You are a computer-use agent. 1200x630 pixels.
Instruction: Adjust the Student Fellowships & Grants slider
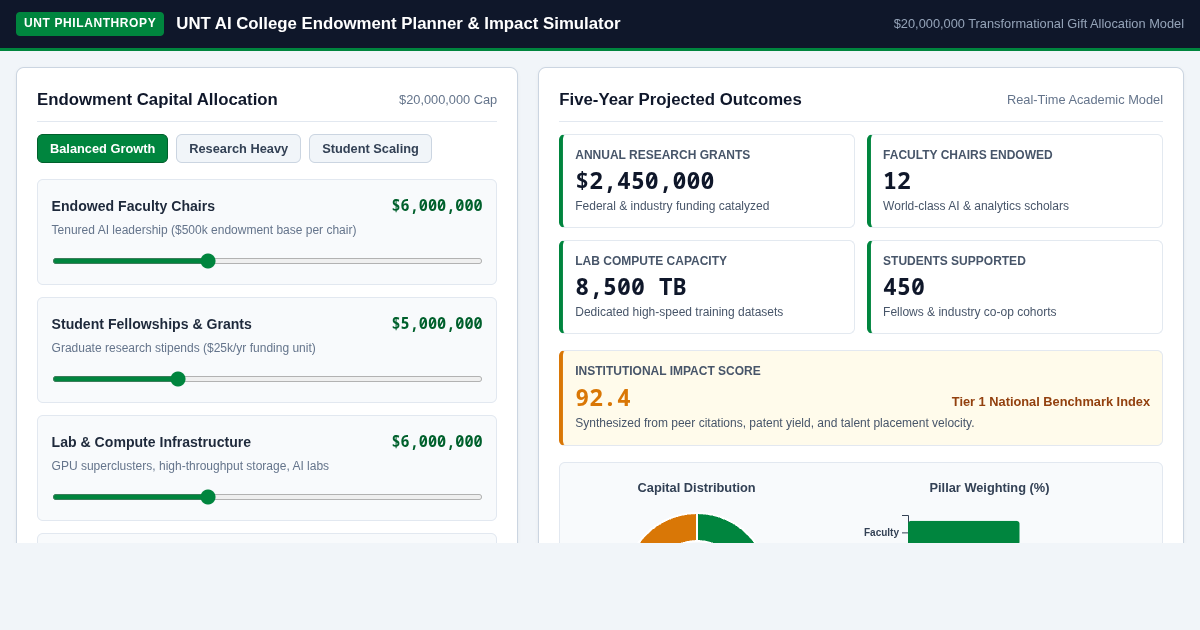(x=267, y=379)
